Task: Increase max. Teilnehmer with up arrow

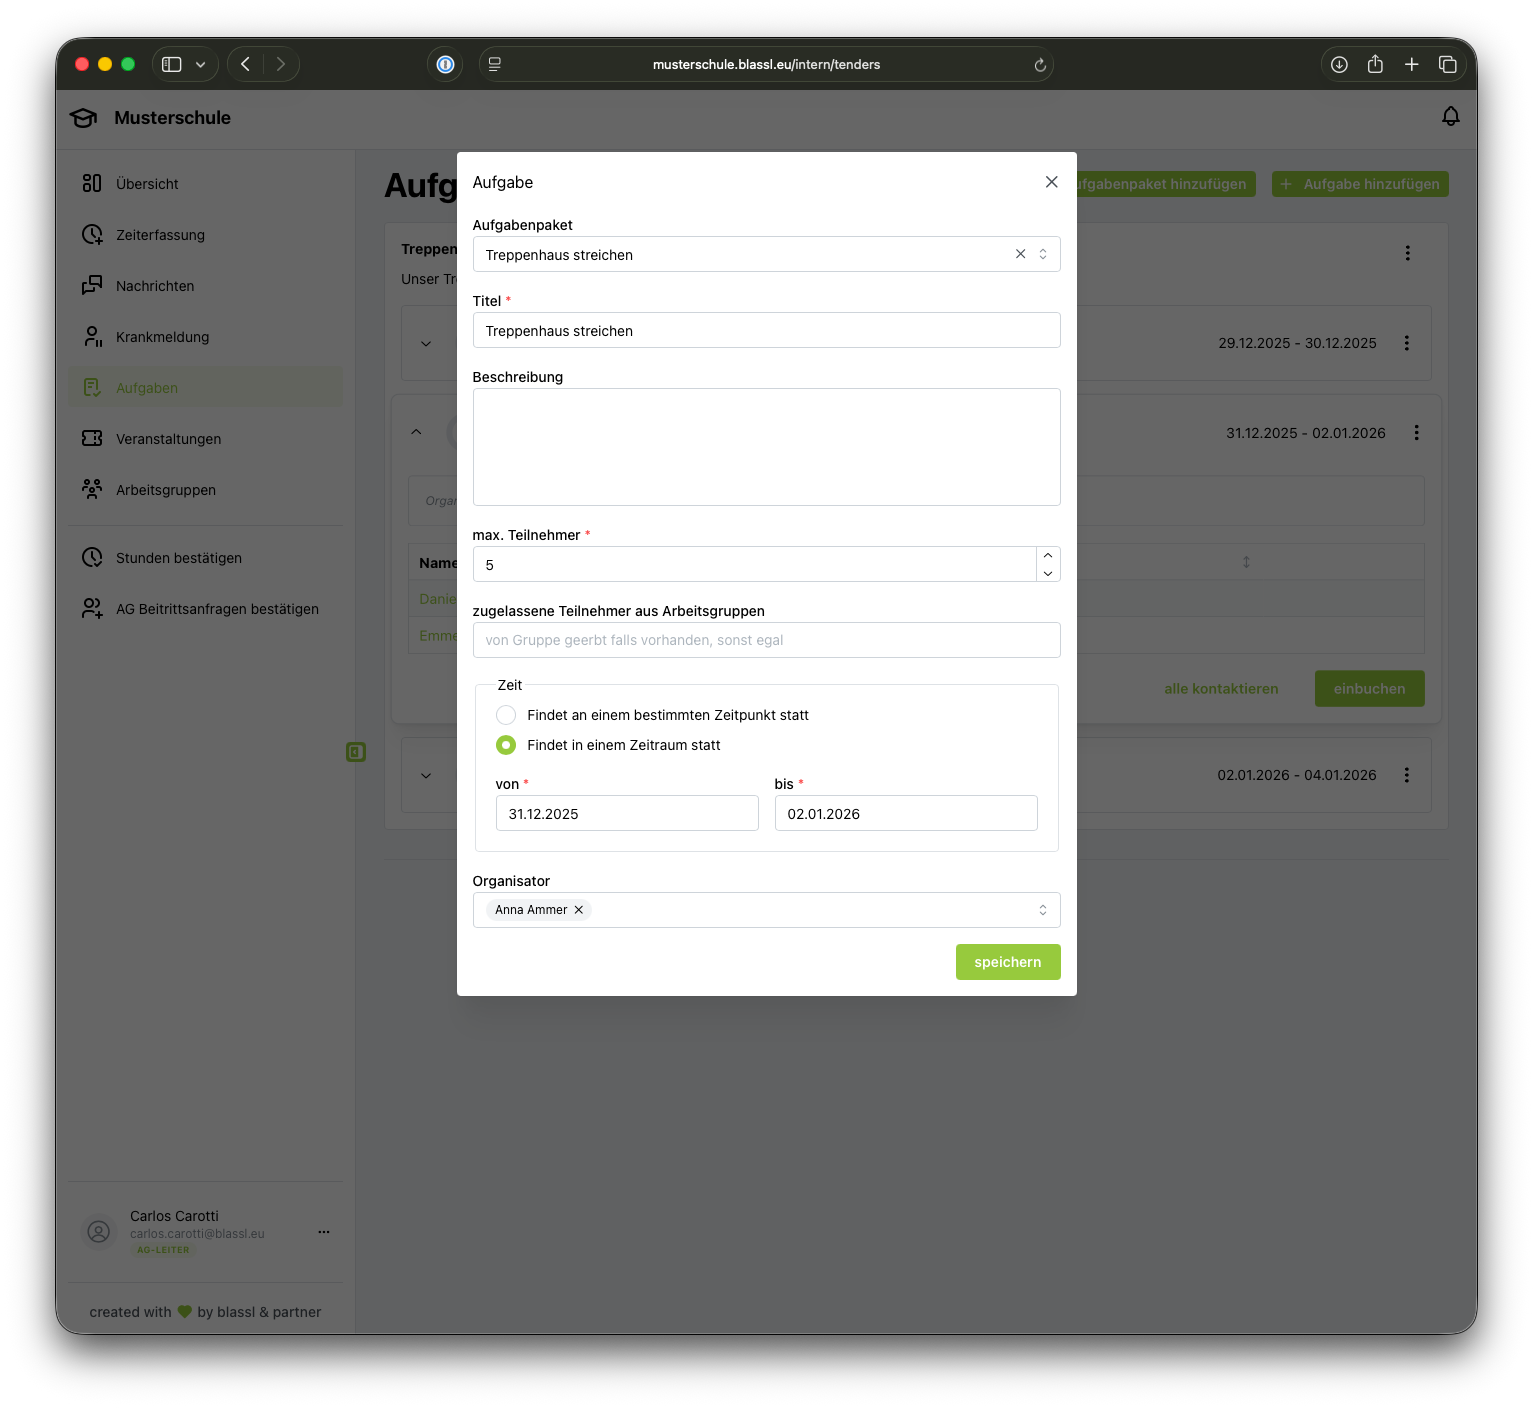Action: [1047, 556]
